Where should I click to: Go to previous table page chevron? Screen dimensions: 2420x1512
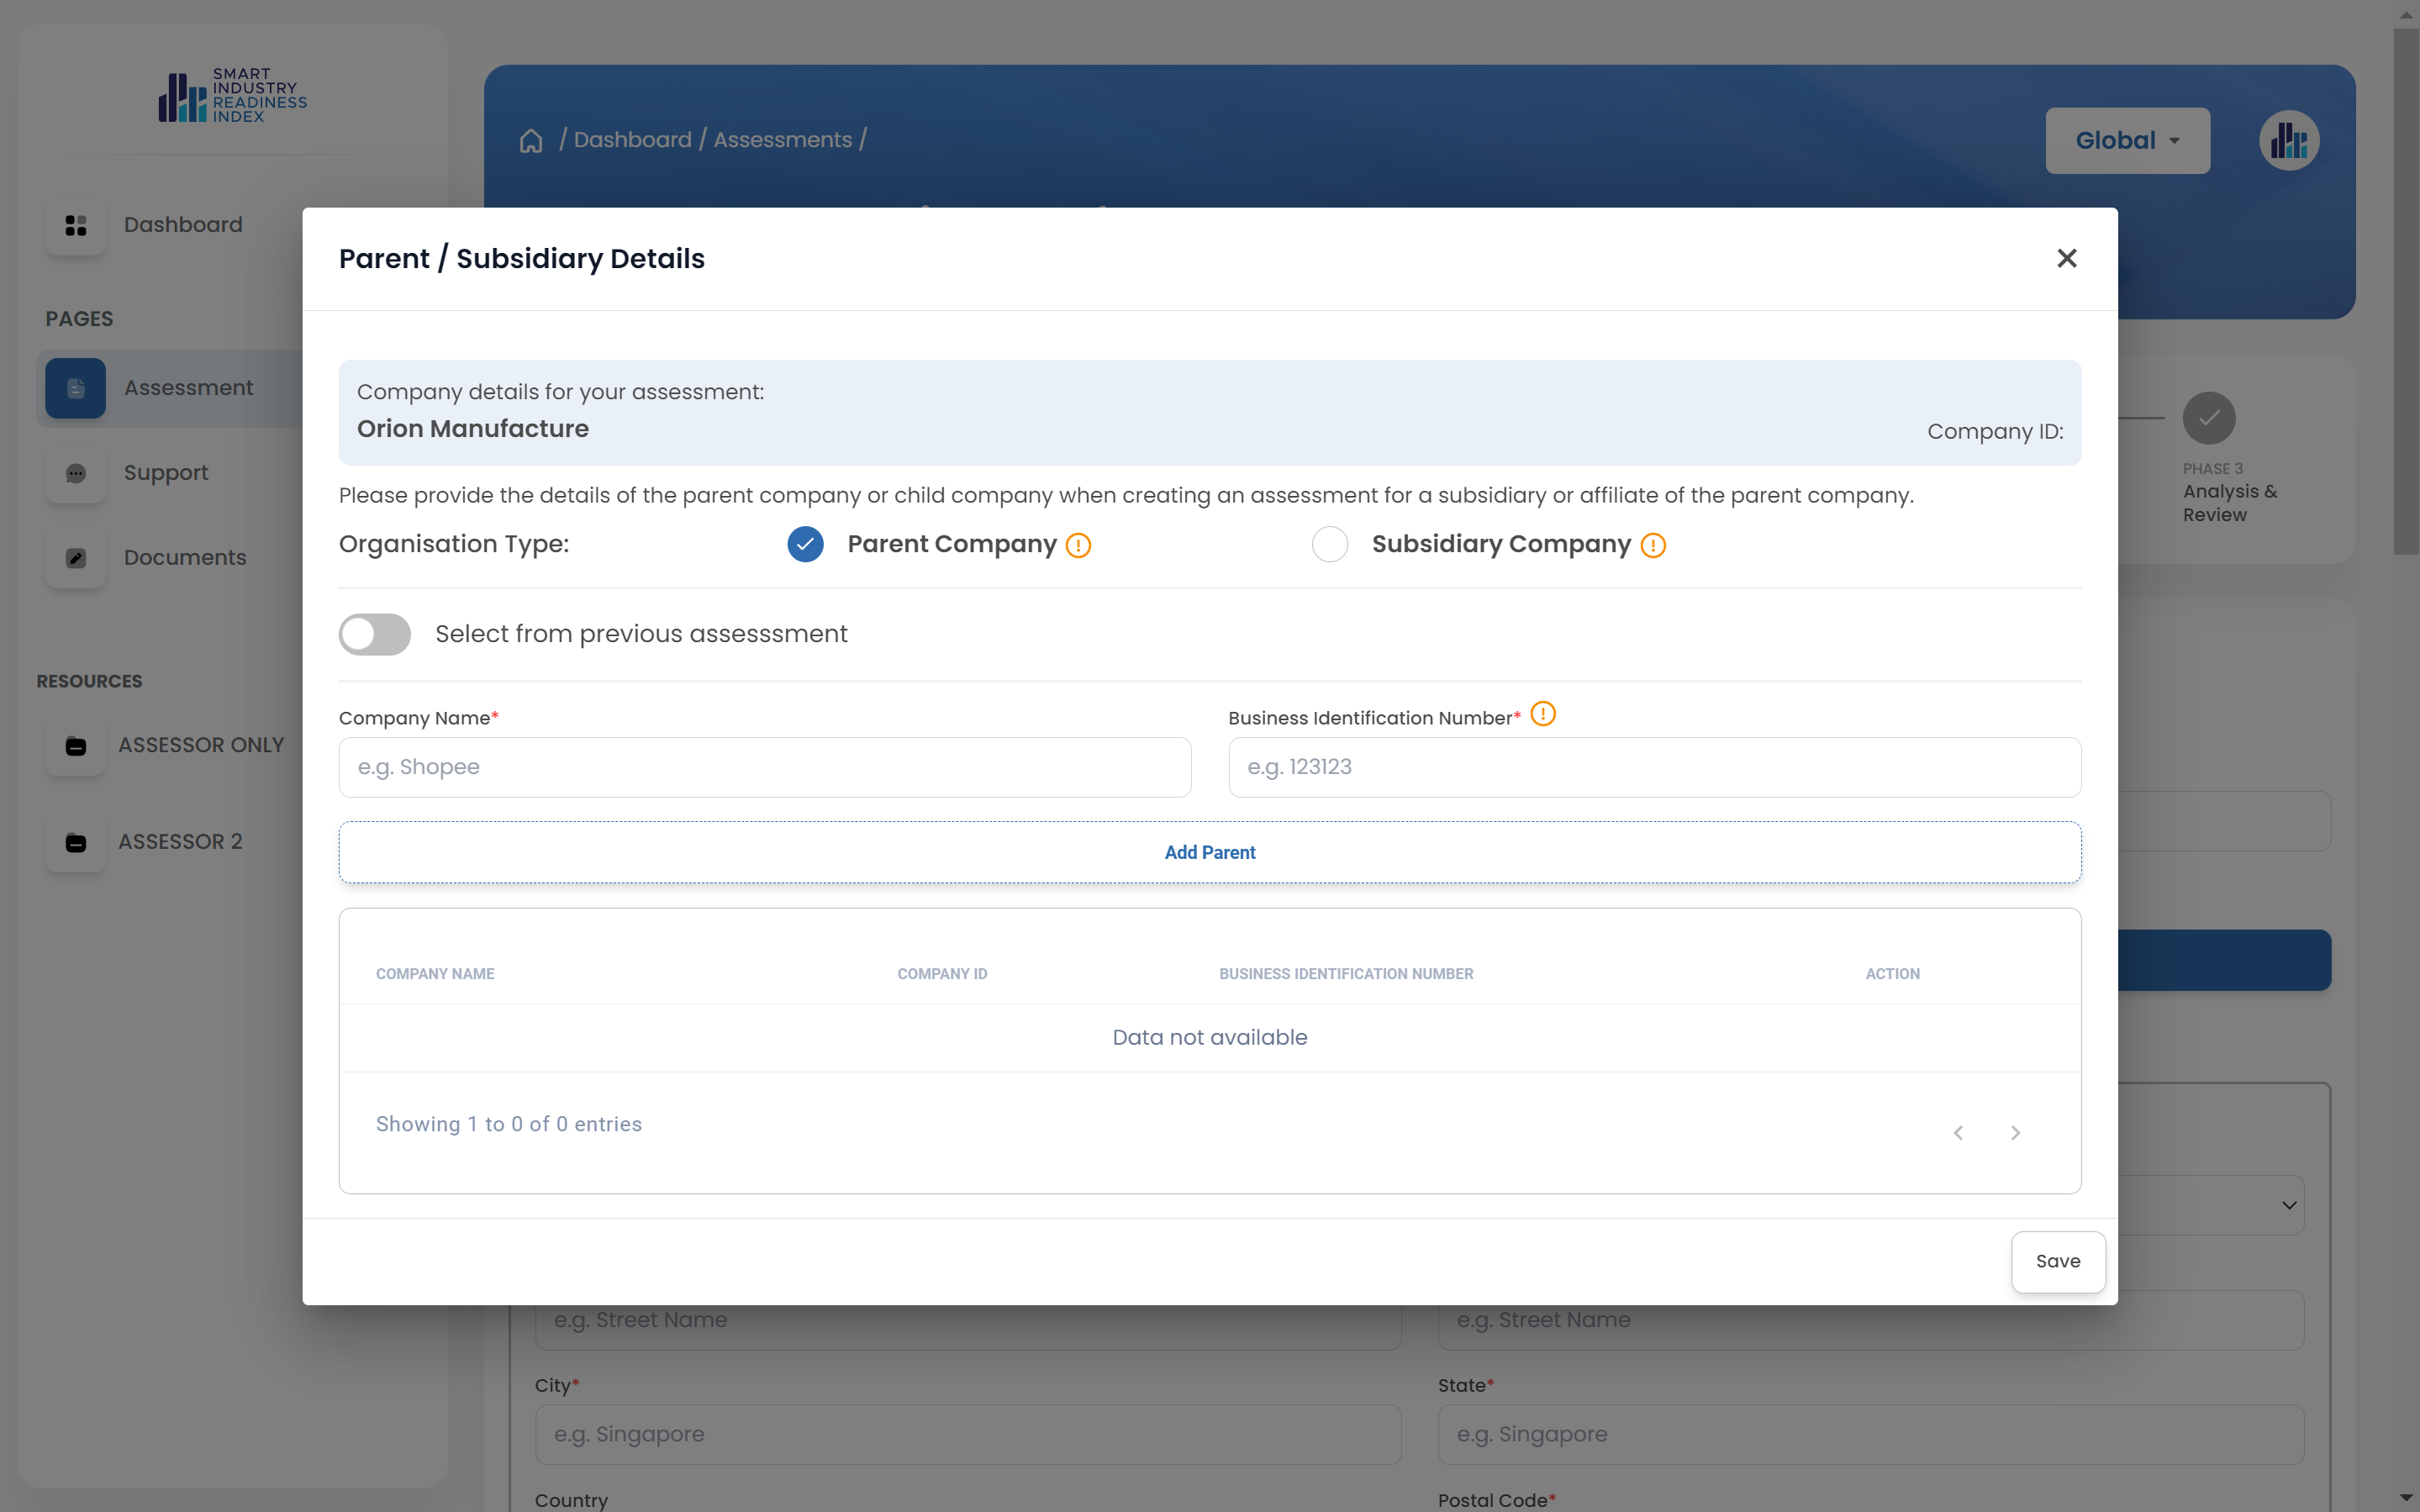click(1958, 1132)
